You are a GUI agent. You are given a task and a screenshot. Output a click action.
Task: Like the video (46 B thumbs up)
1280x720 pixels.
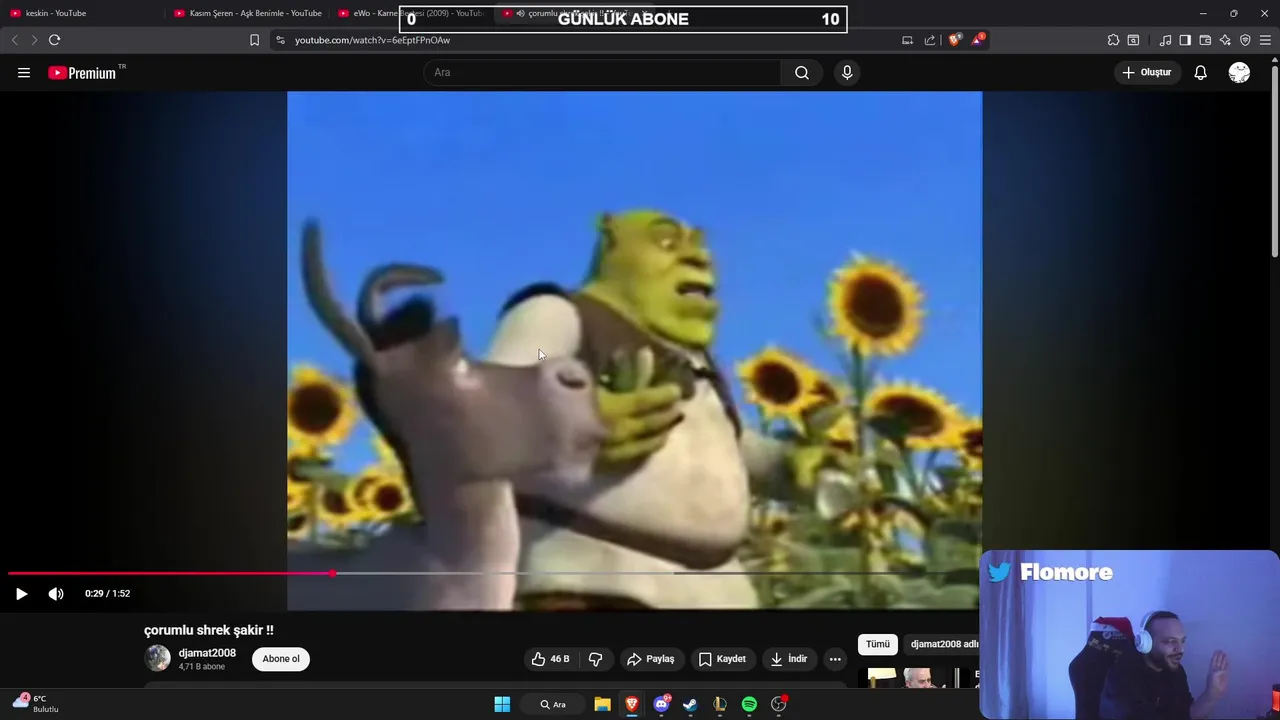tap(550, 659)
